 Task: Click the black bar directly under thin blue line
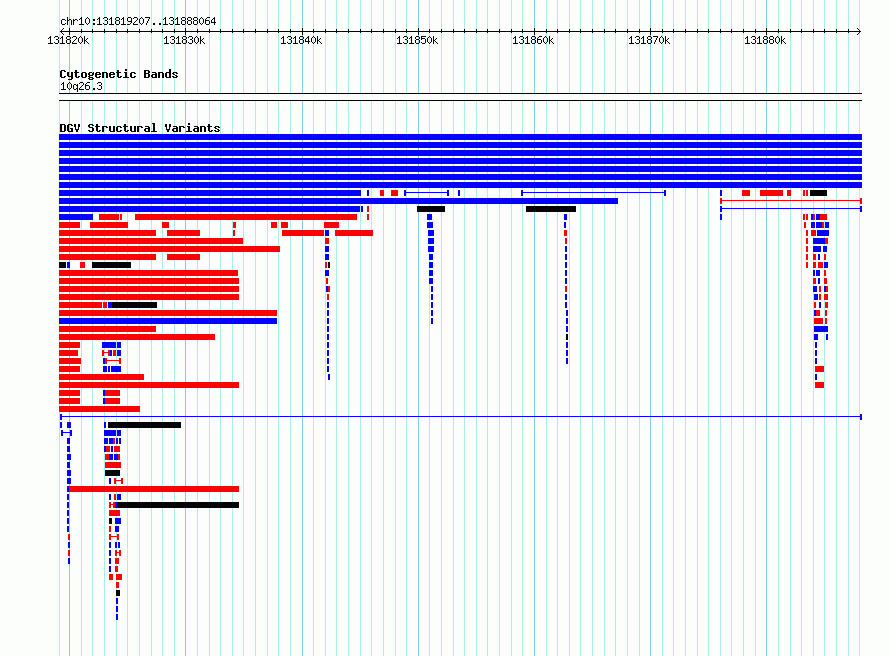coord(144,424)
